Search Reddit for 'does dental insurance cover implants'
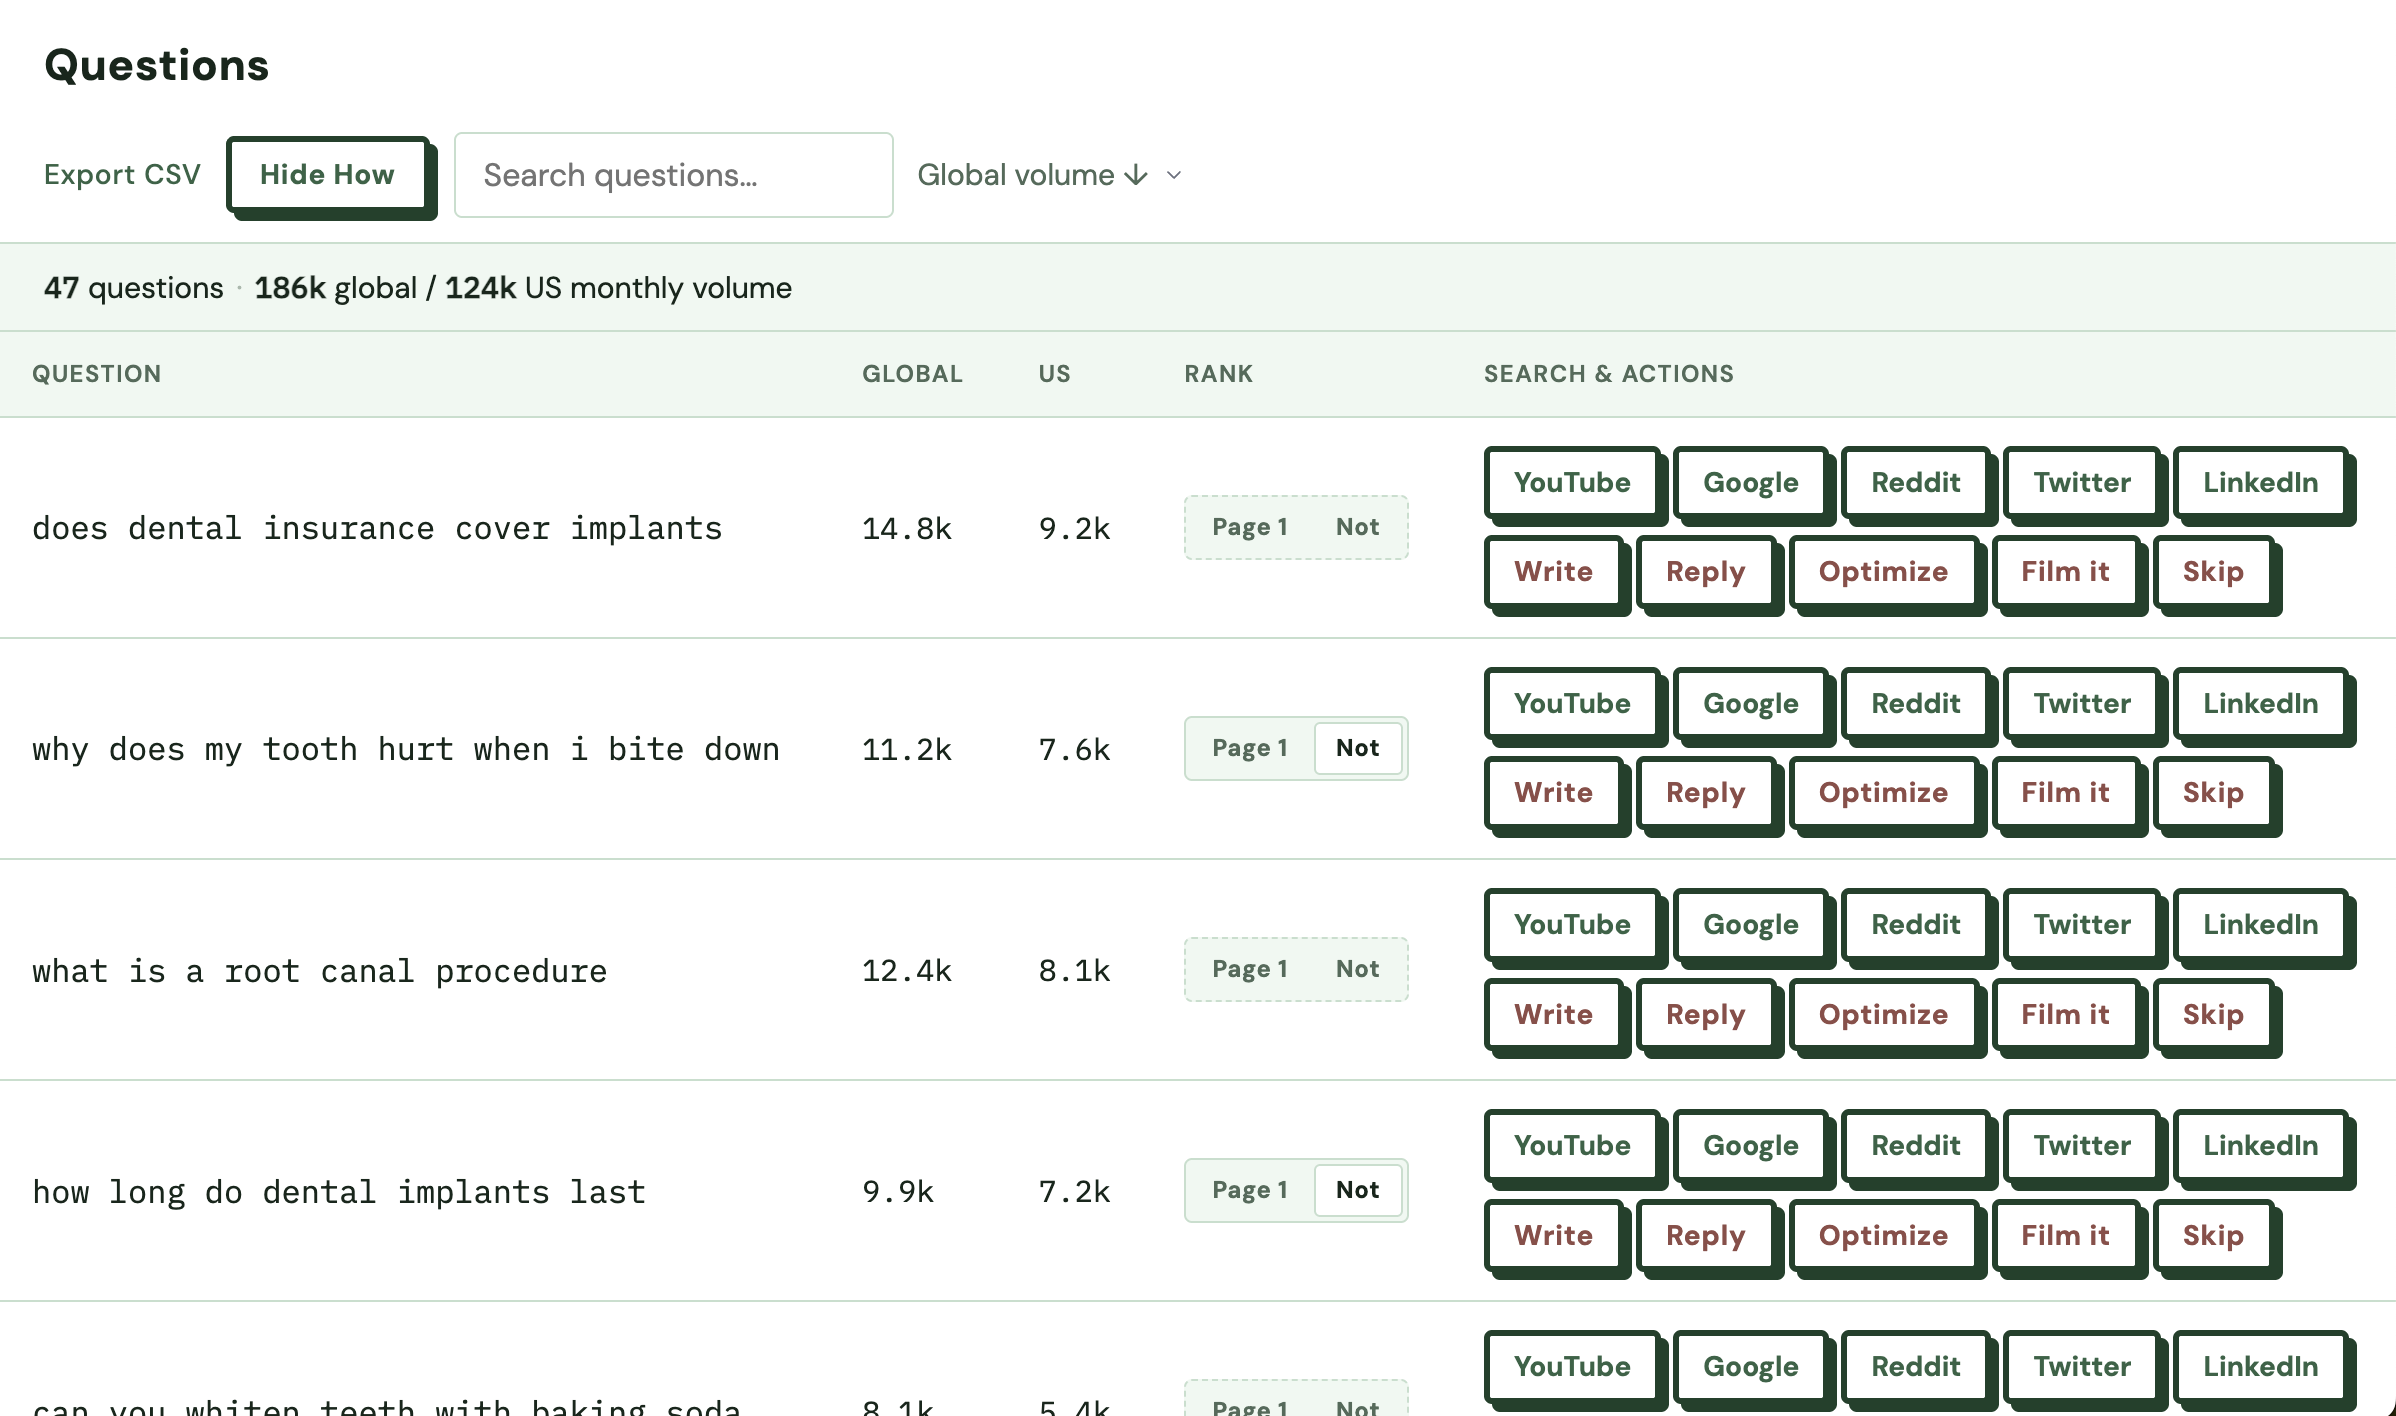This screenshot has height=1416, width=2396. pos(1915,482)
